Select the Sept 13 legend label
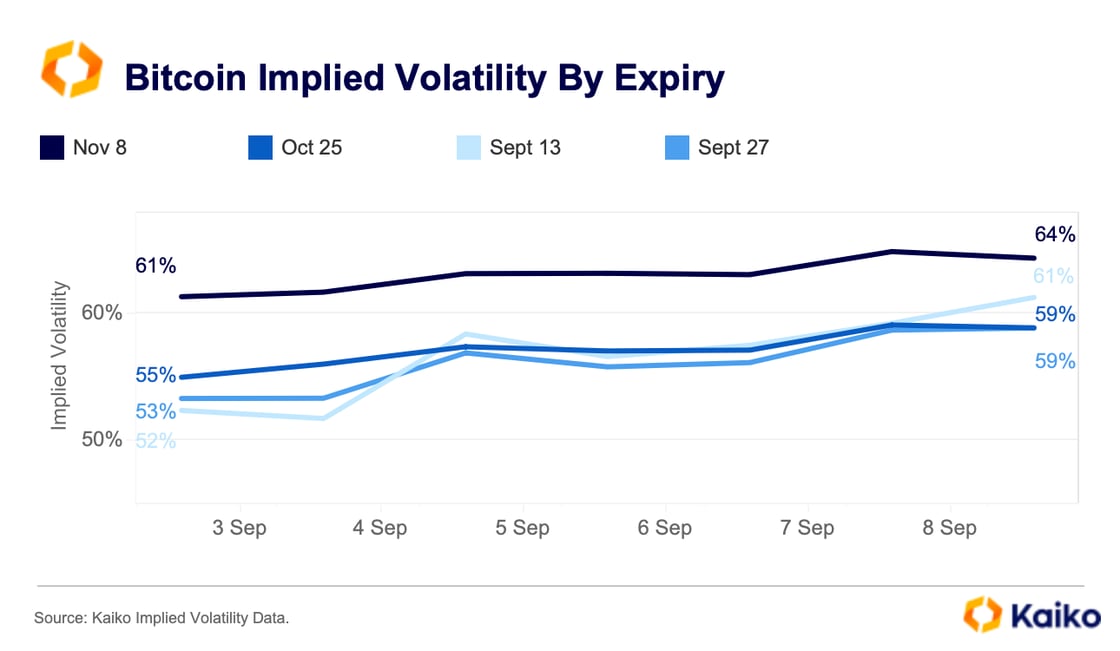 [525, 148]
